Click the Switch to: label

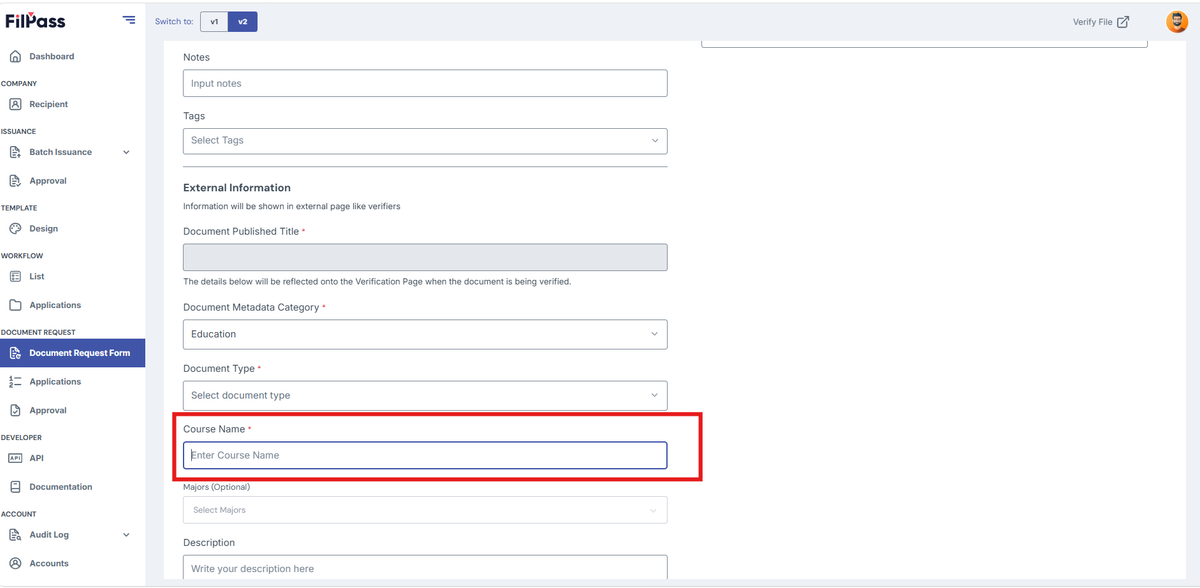coord(174,21)
